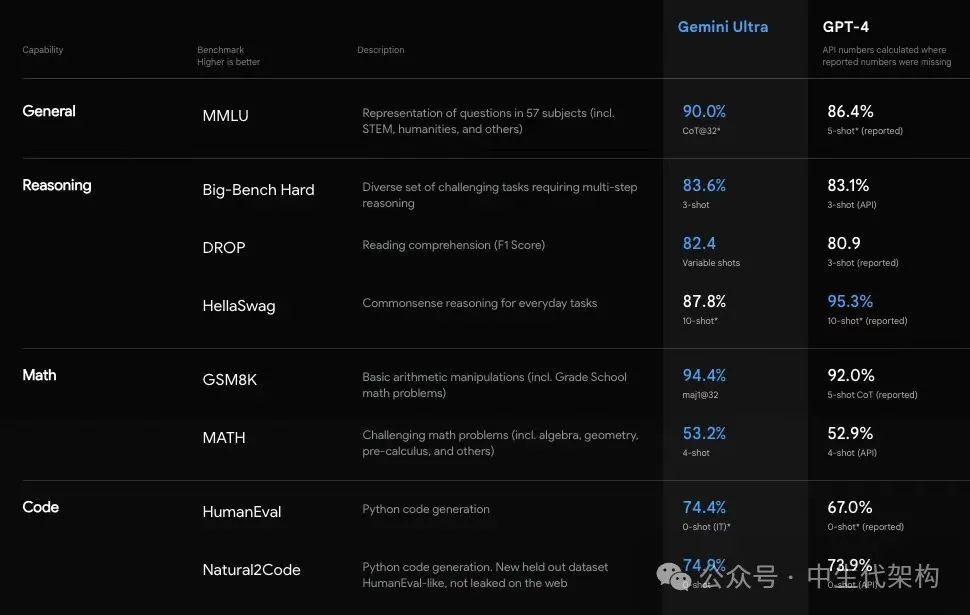The image size is (970, 615).
Task: Select the Big-Bench Hard benchmark name
Action: pos(258,190)
